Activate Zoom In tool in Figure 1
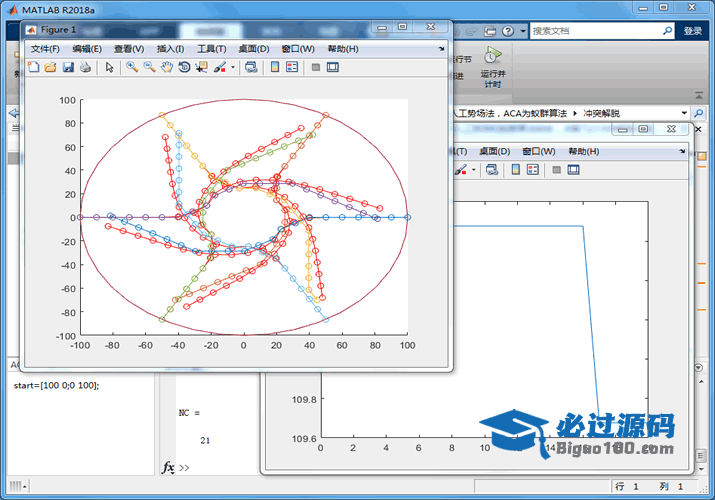Screen dimensions: 715x500 click(132, 67)
